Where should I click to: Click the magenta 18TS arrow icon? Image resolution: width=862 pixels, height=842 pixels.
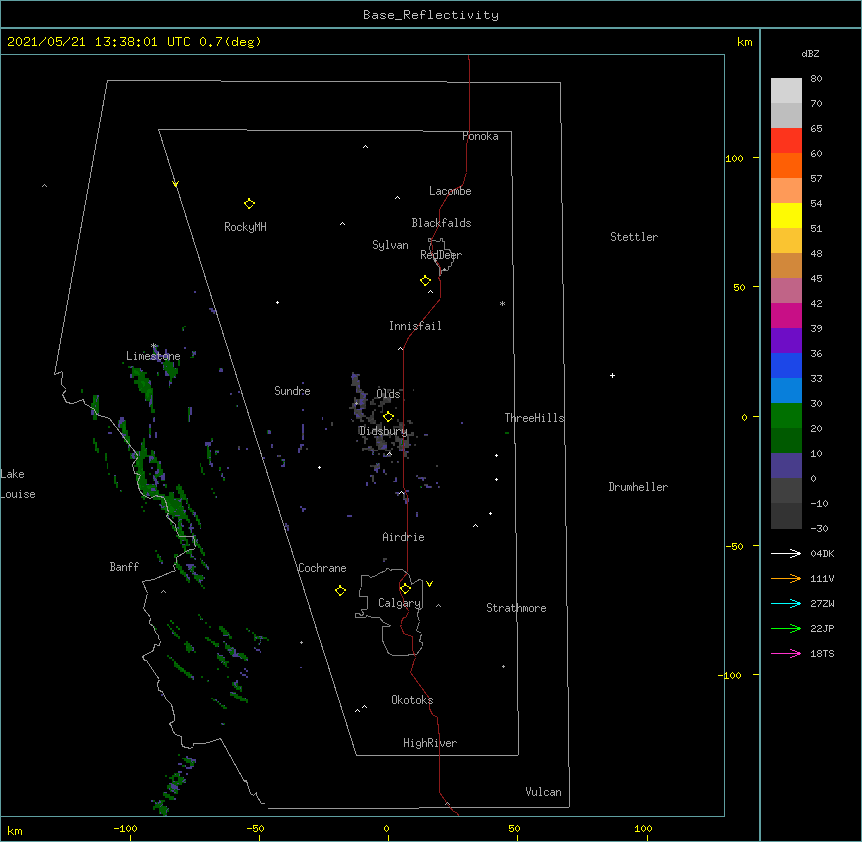coord(786,653)
